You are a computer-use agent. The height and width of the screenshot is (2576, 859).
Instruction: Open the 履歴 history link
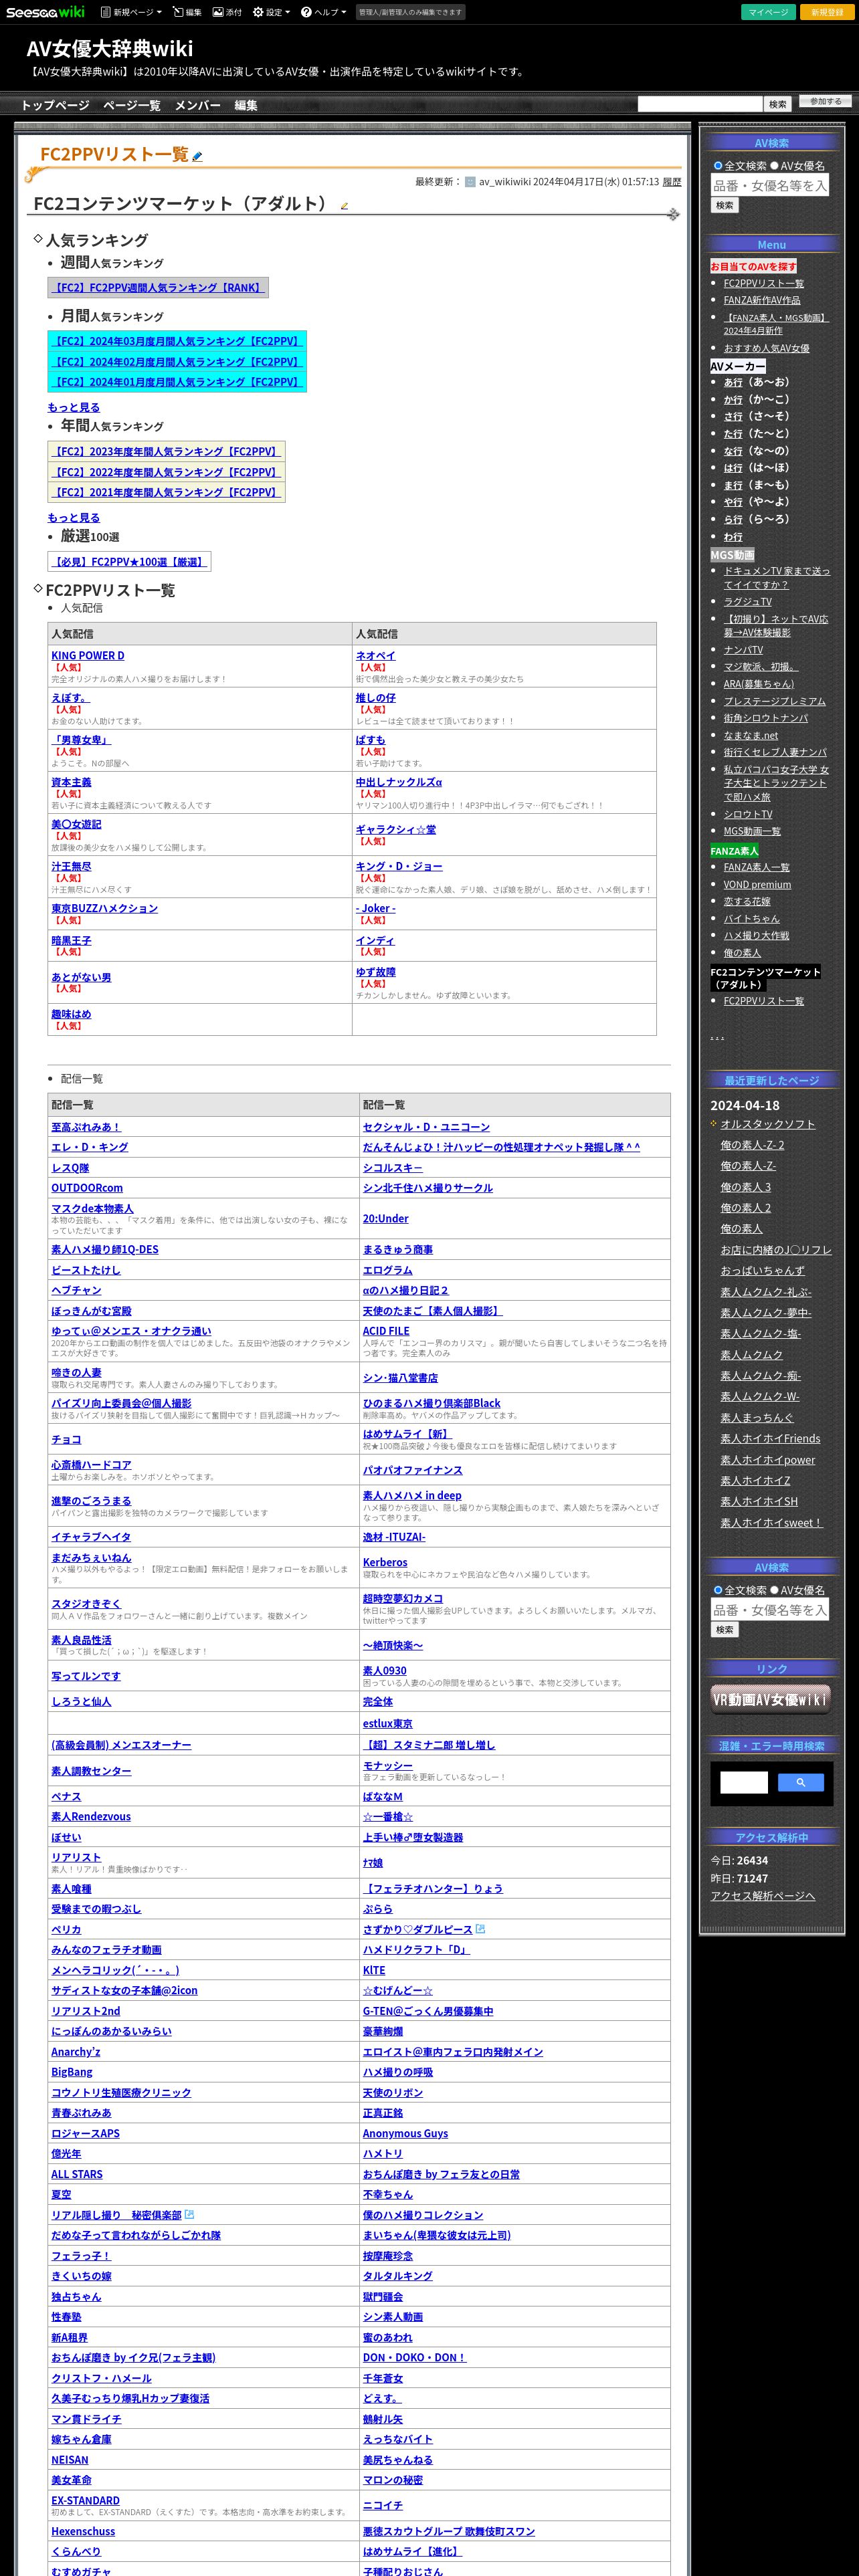pos(672,182)
